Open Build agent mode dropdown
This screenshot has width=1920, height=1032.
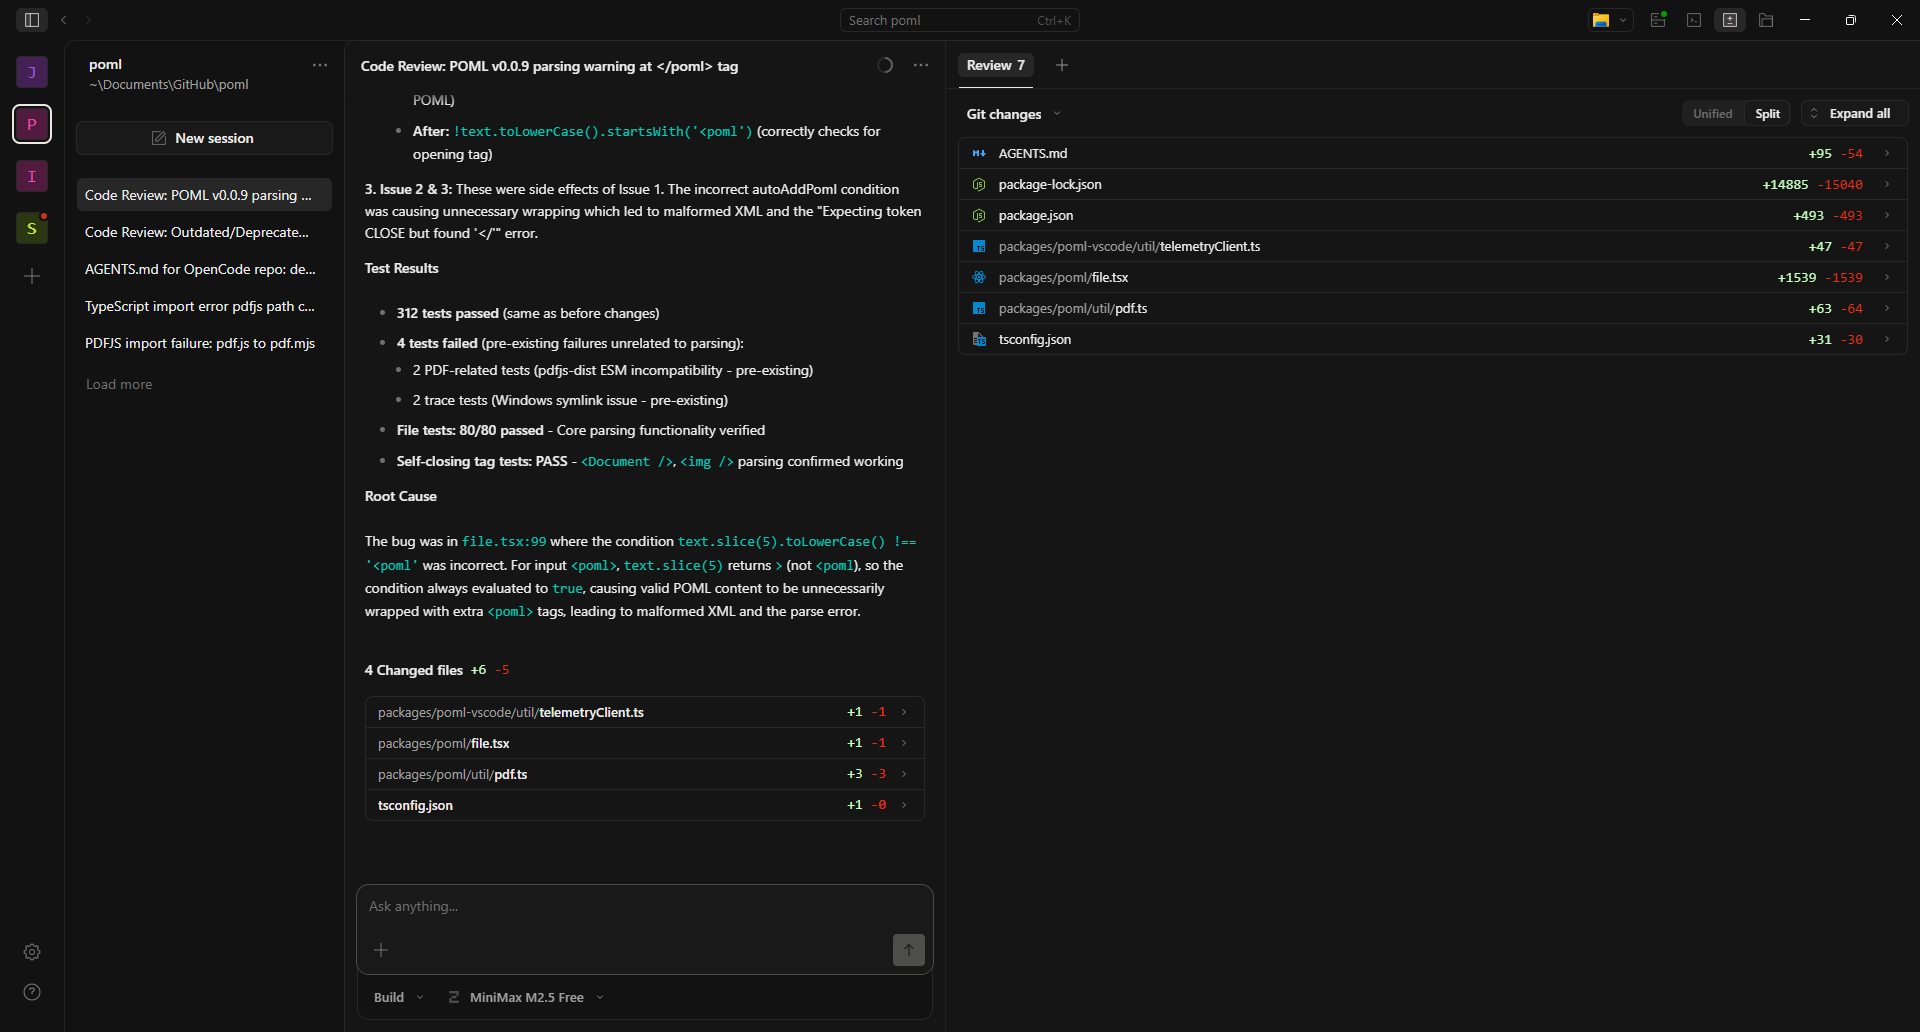(398, 997)
